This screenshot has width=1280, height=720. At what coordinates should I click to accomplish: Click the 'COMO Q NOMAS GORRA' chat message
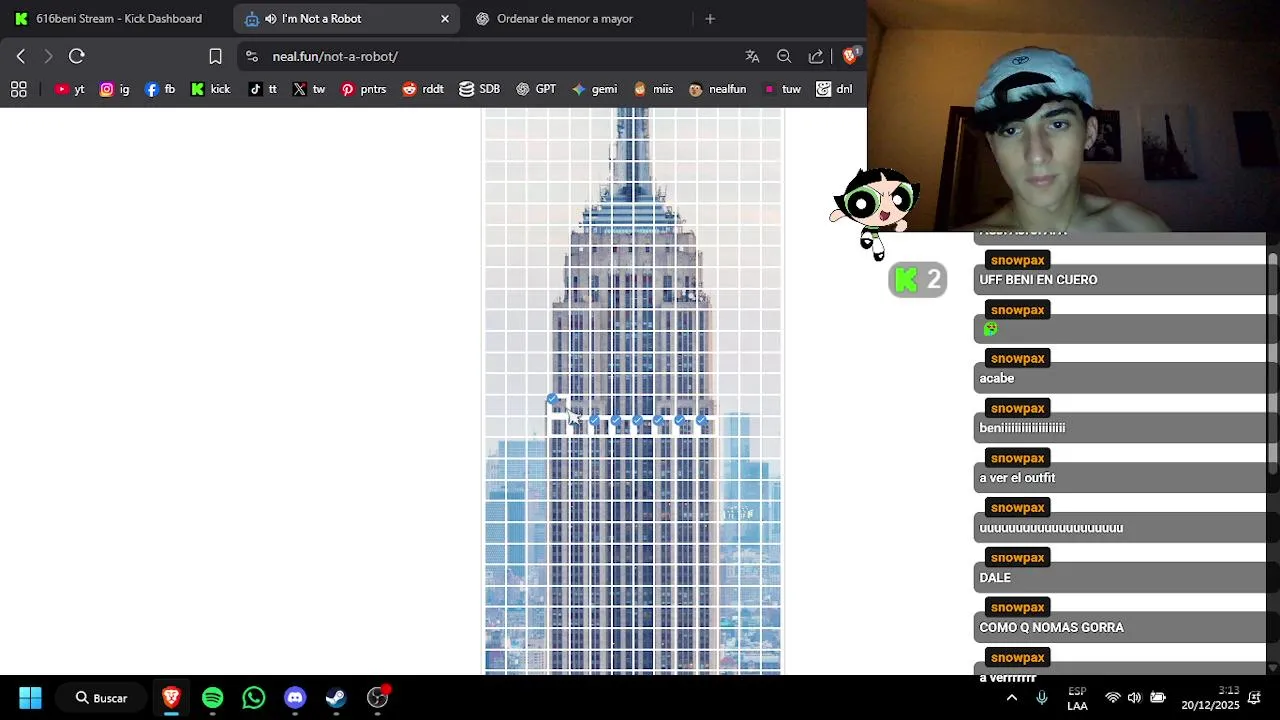pyautogui.click(x=1051, y=628)
